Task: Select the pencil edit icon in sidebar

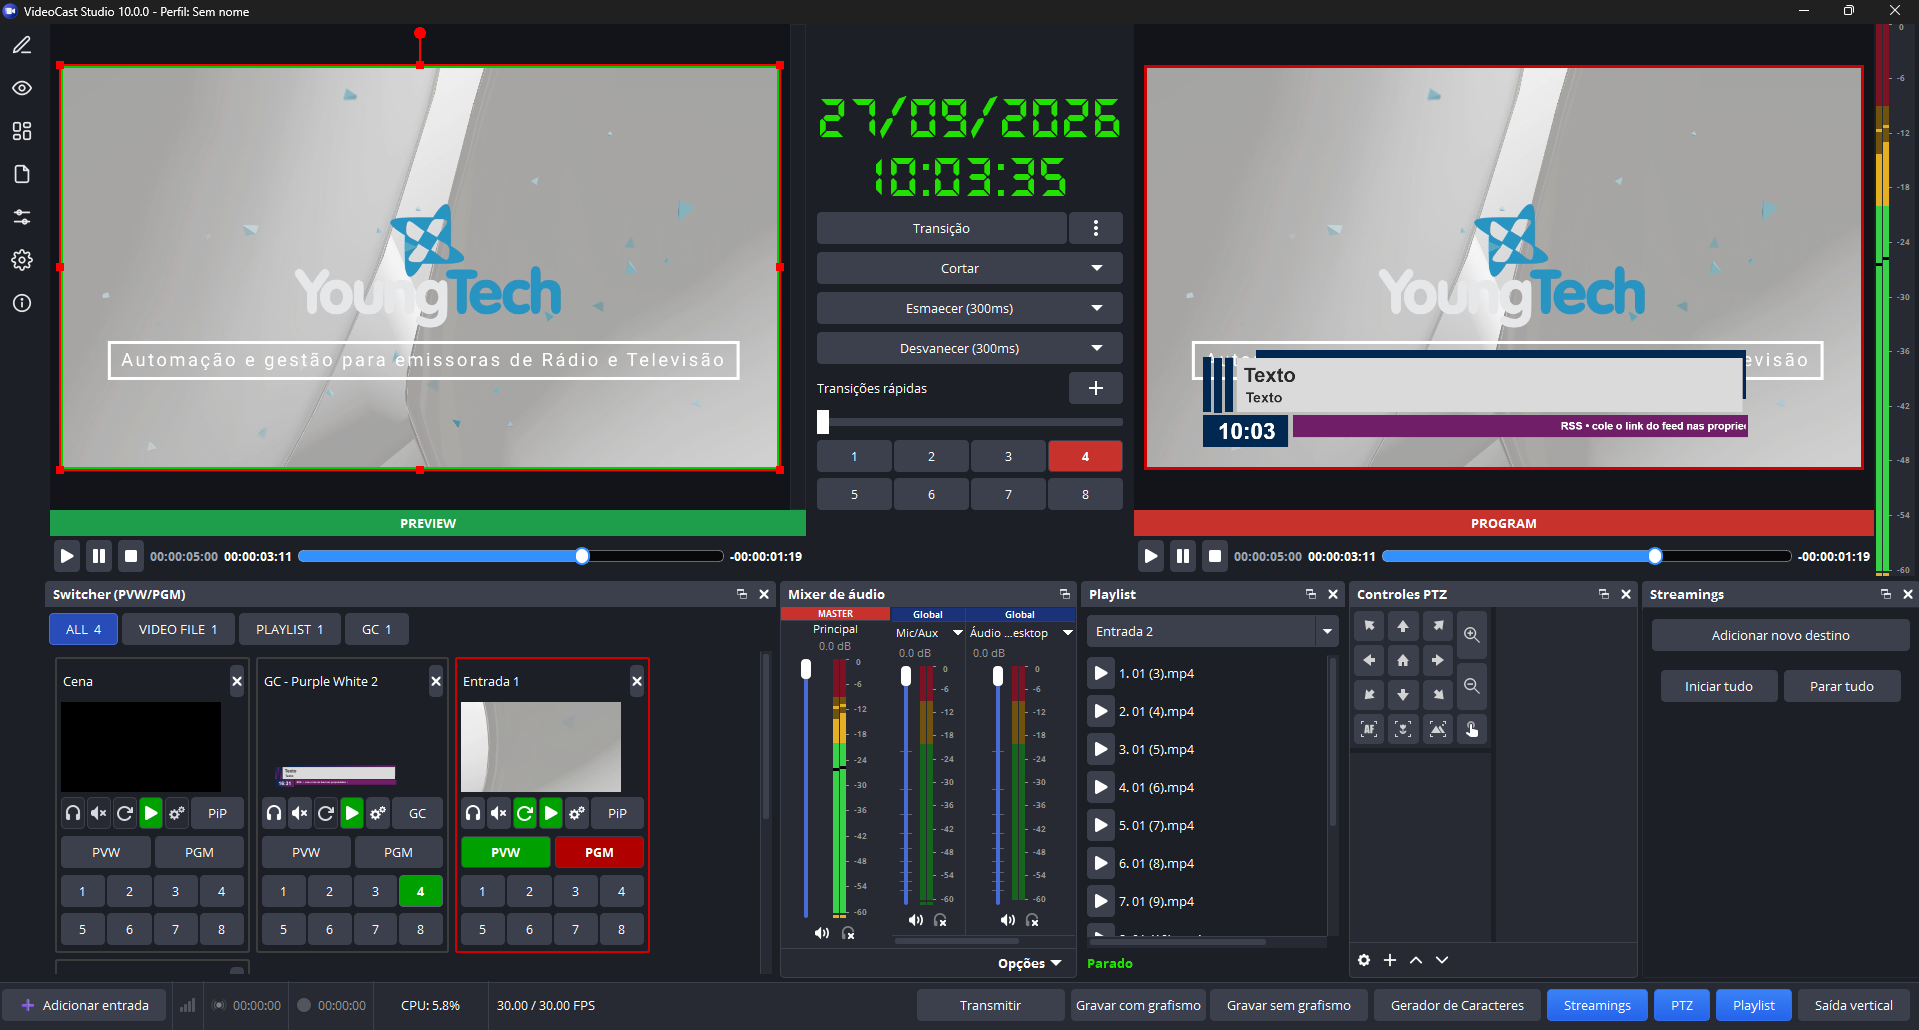Action: tap(22, 45)
